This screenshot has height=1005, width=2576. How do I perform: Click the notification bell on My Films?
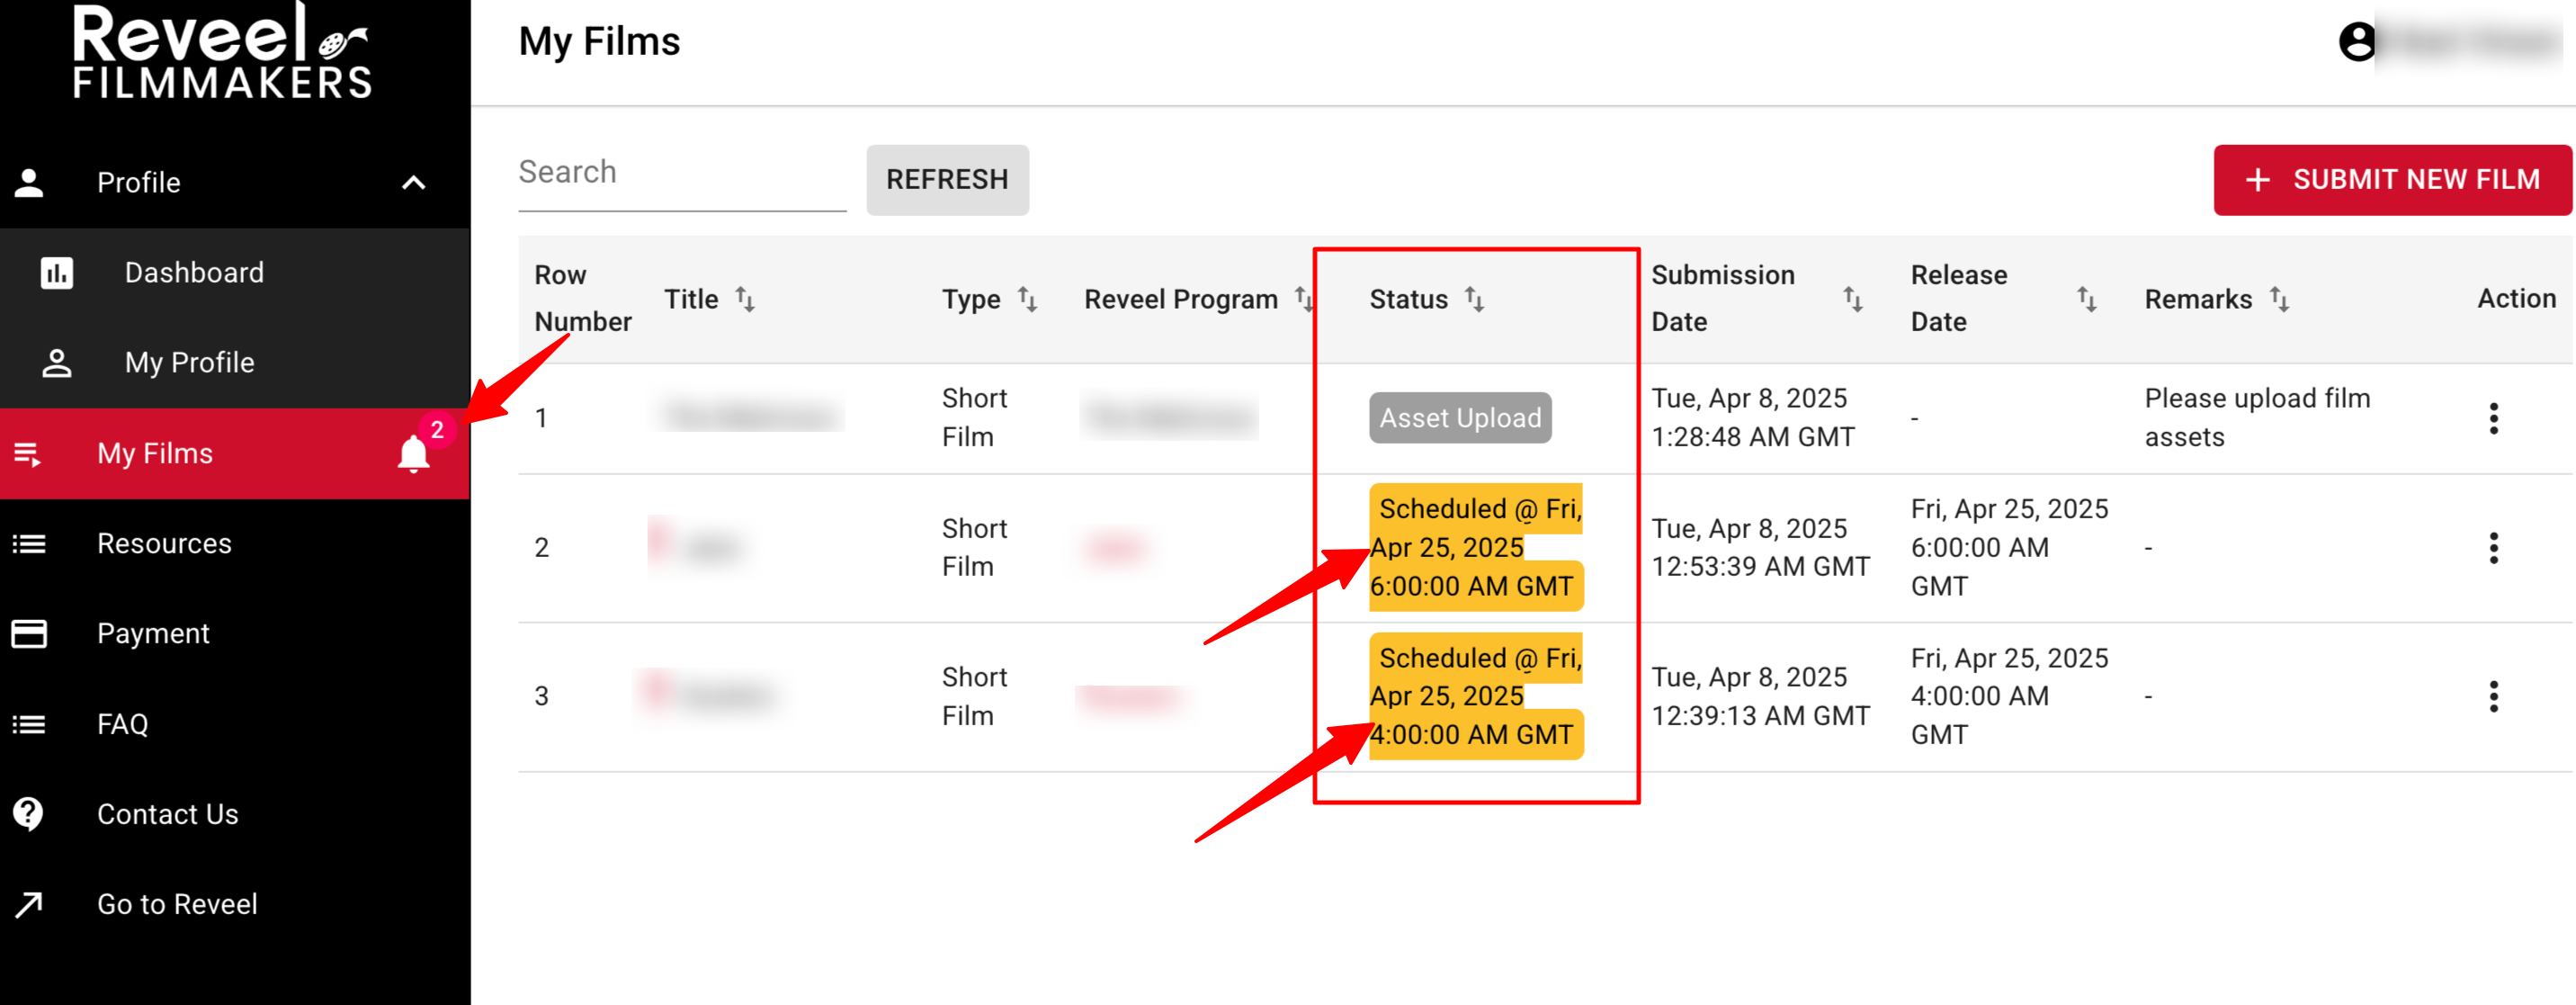[x=414, y=454]
